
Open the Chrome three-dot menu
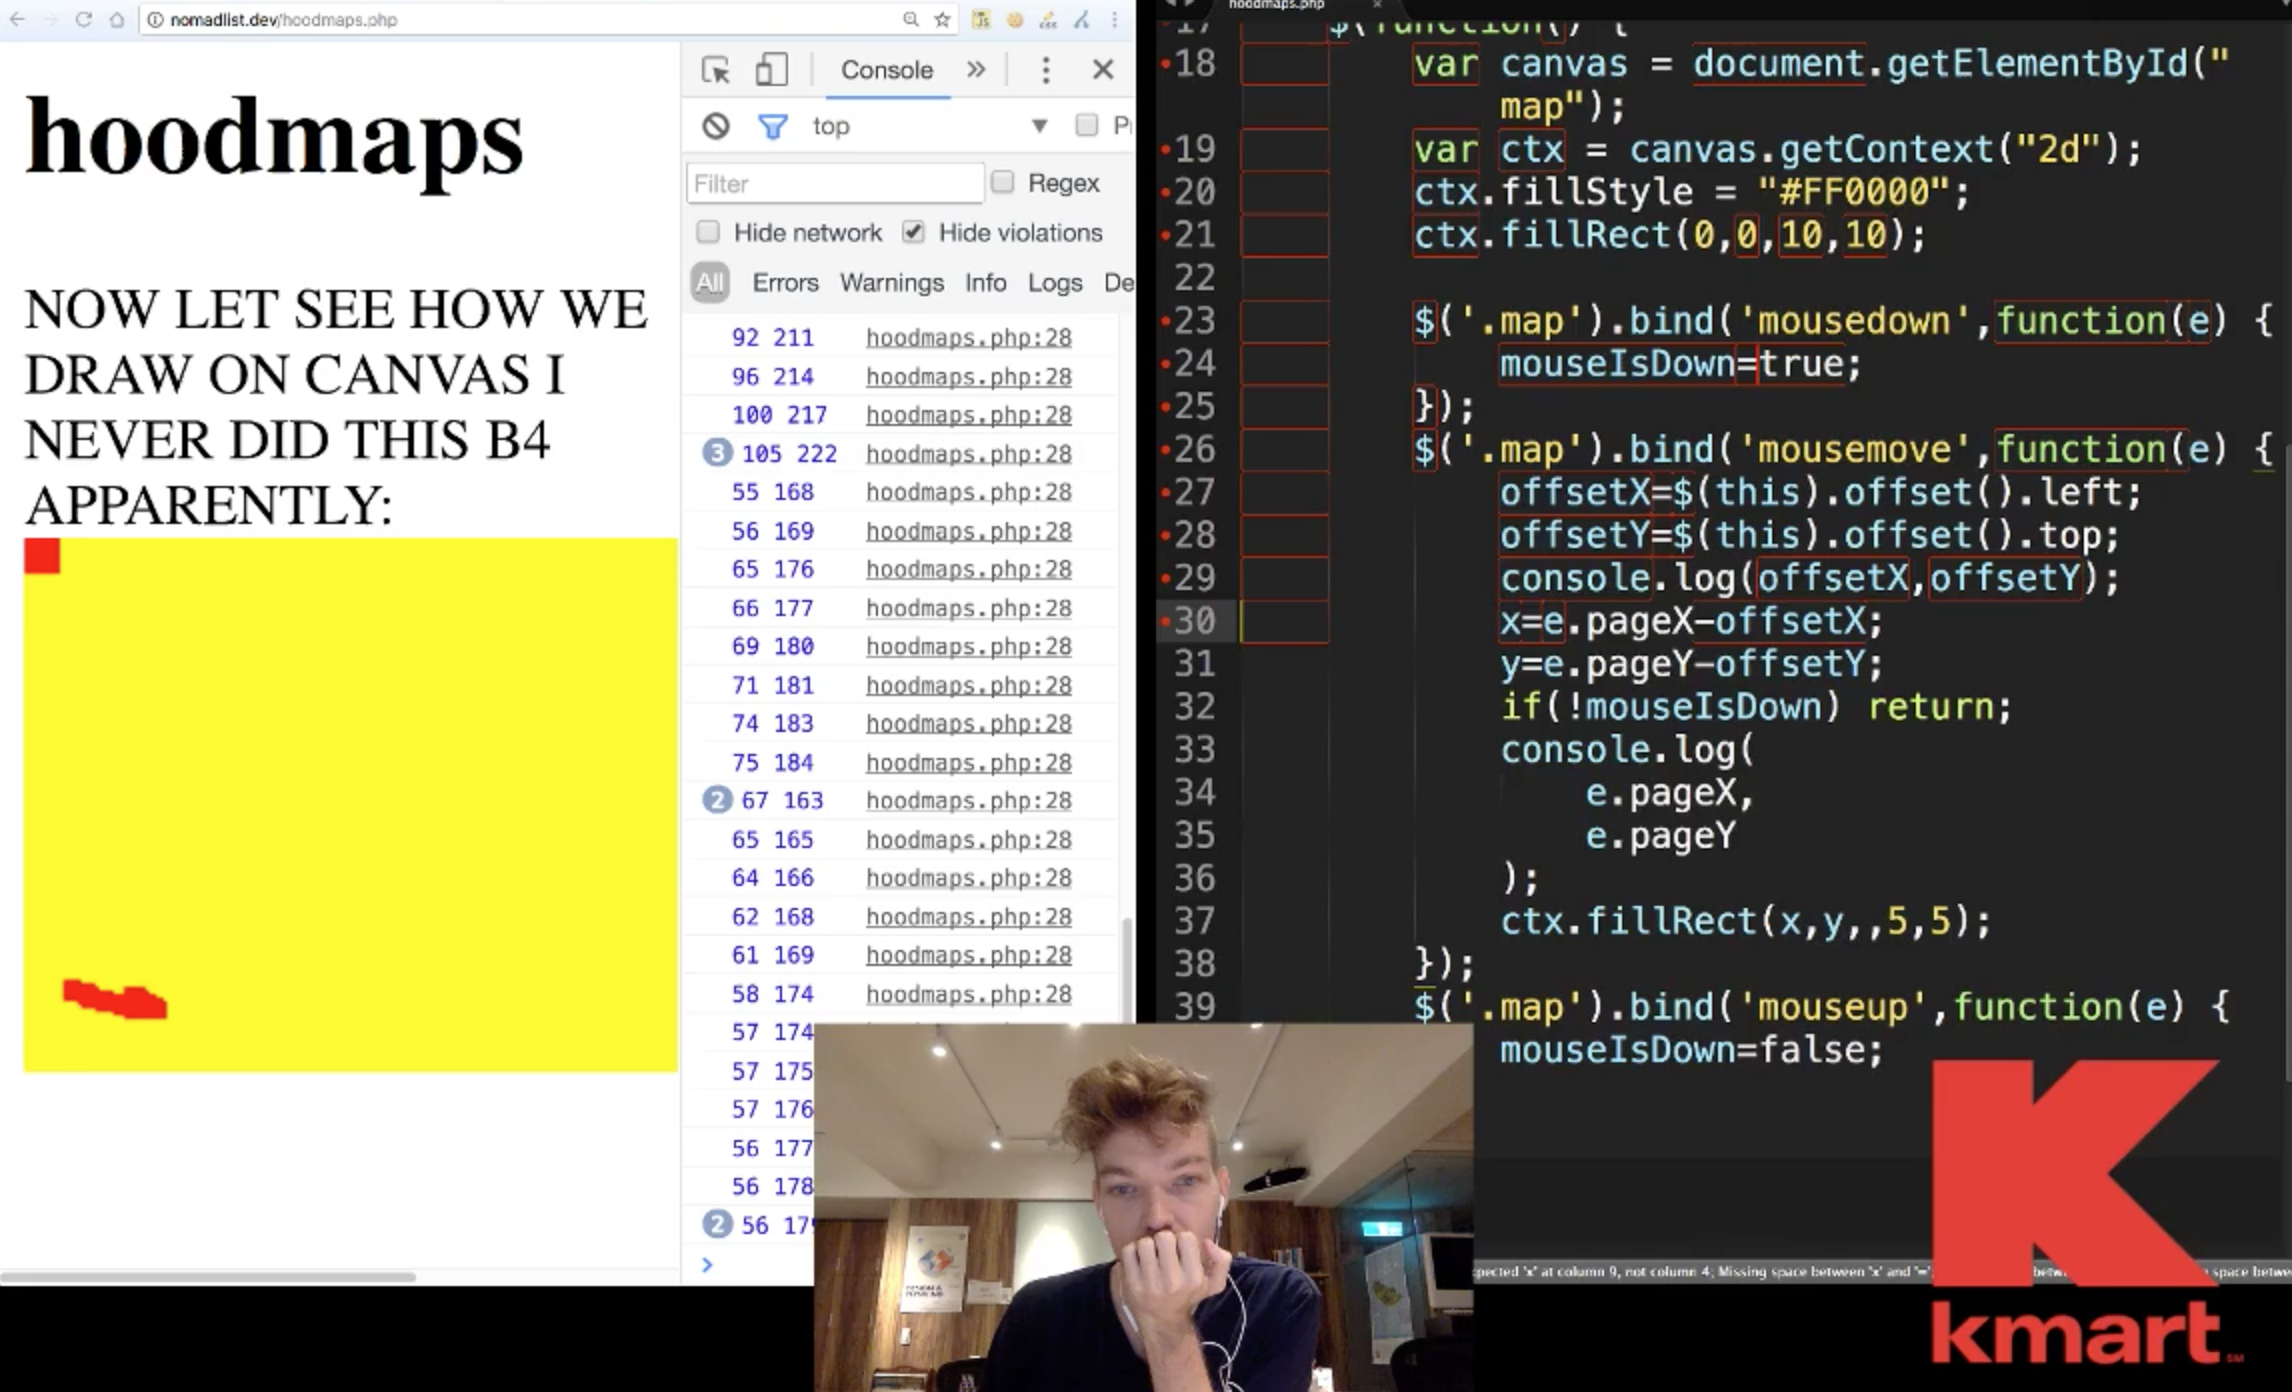pos(1114,19)
